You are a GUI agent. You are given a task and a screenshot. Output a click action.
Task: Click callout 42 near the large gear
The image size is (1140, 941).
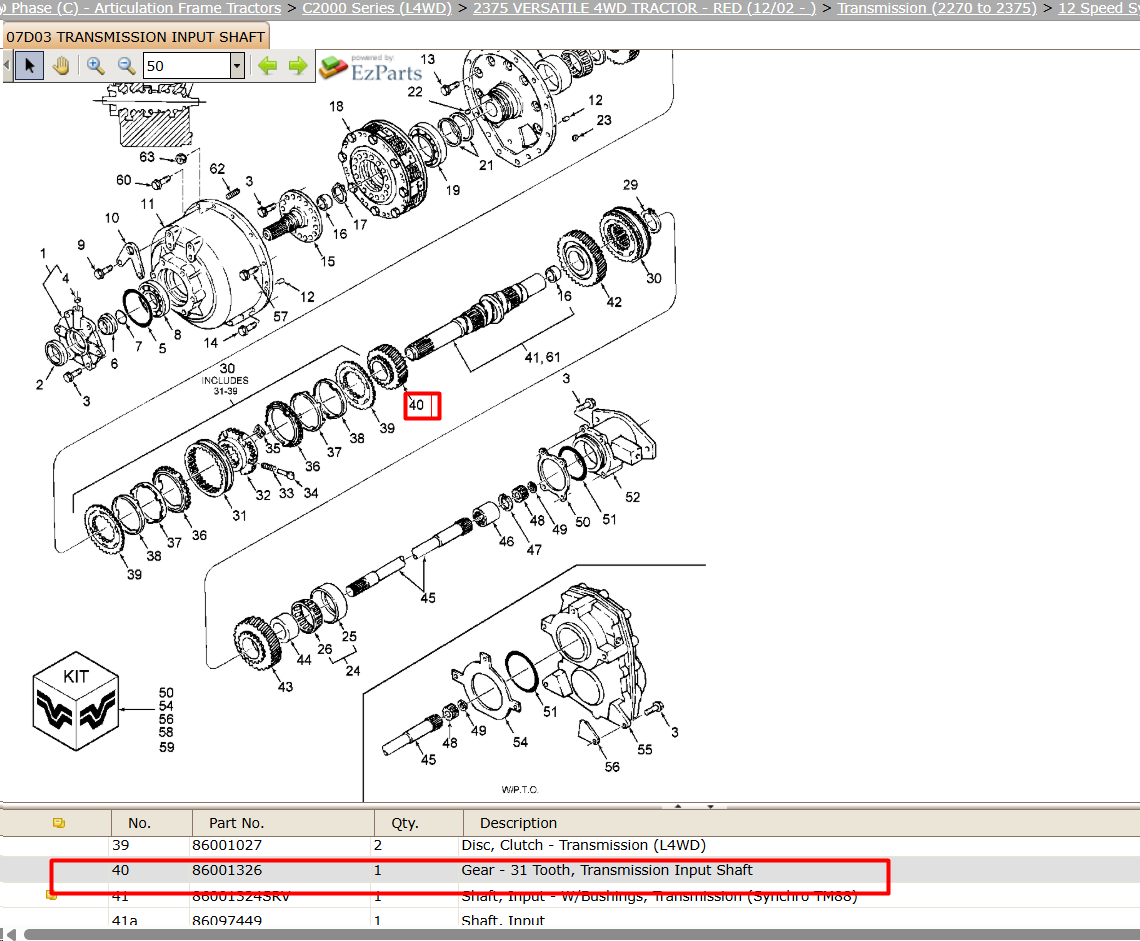pos(614,302)
